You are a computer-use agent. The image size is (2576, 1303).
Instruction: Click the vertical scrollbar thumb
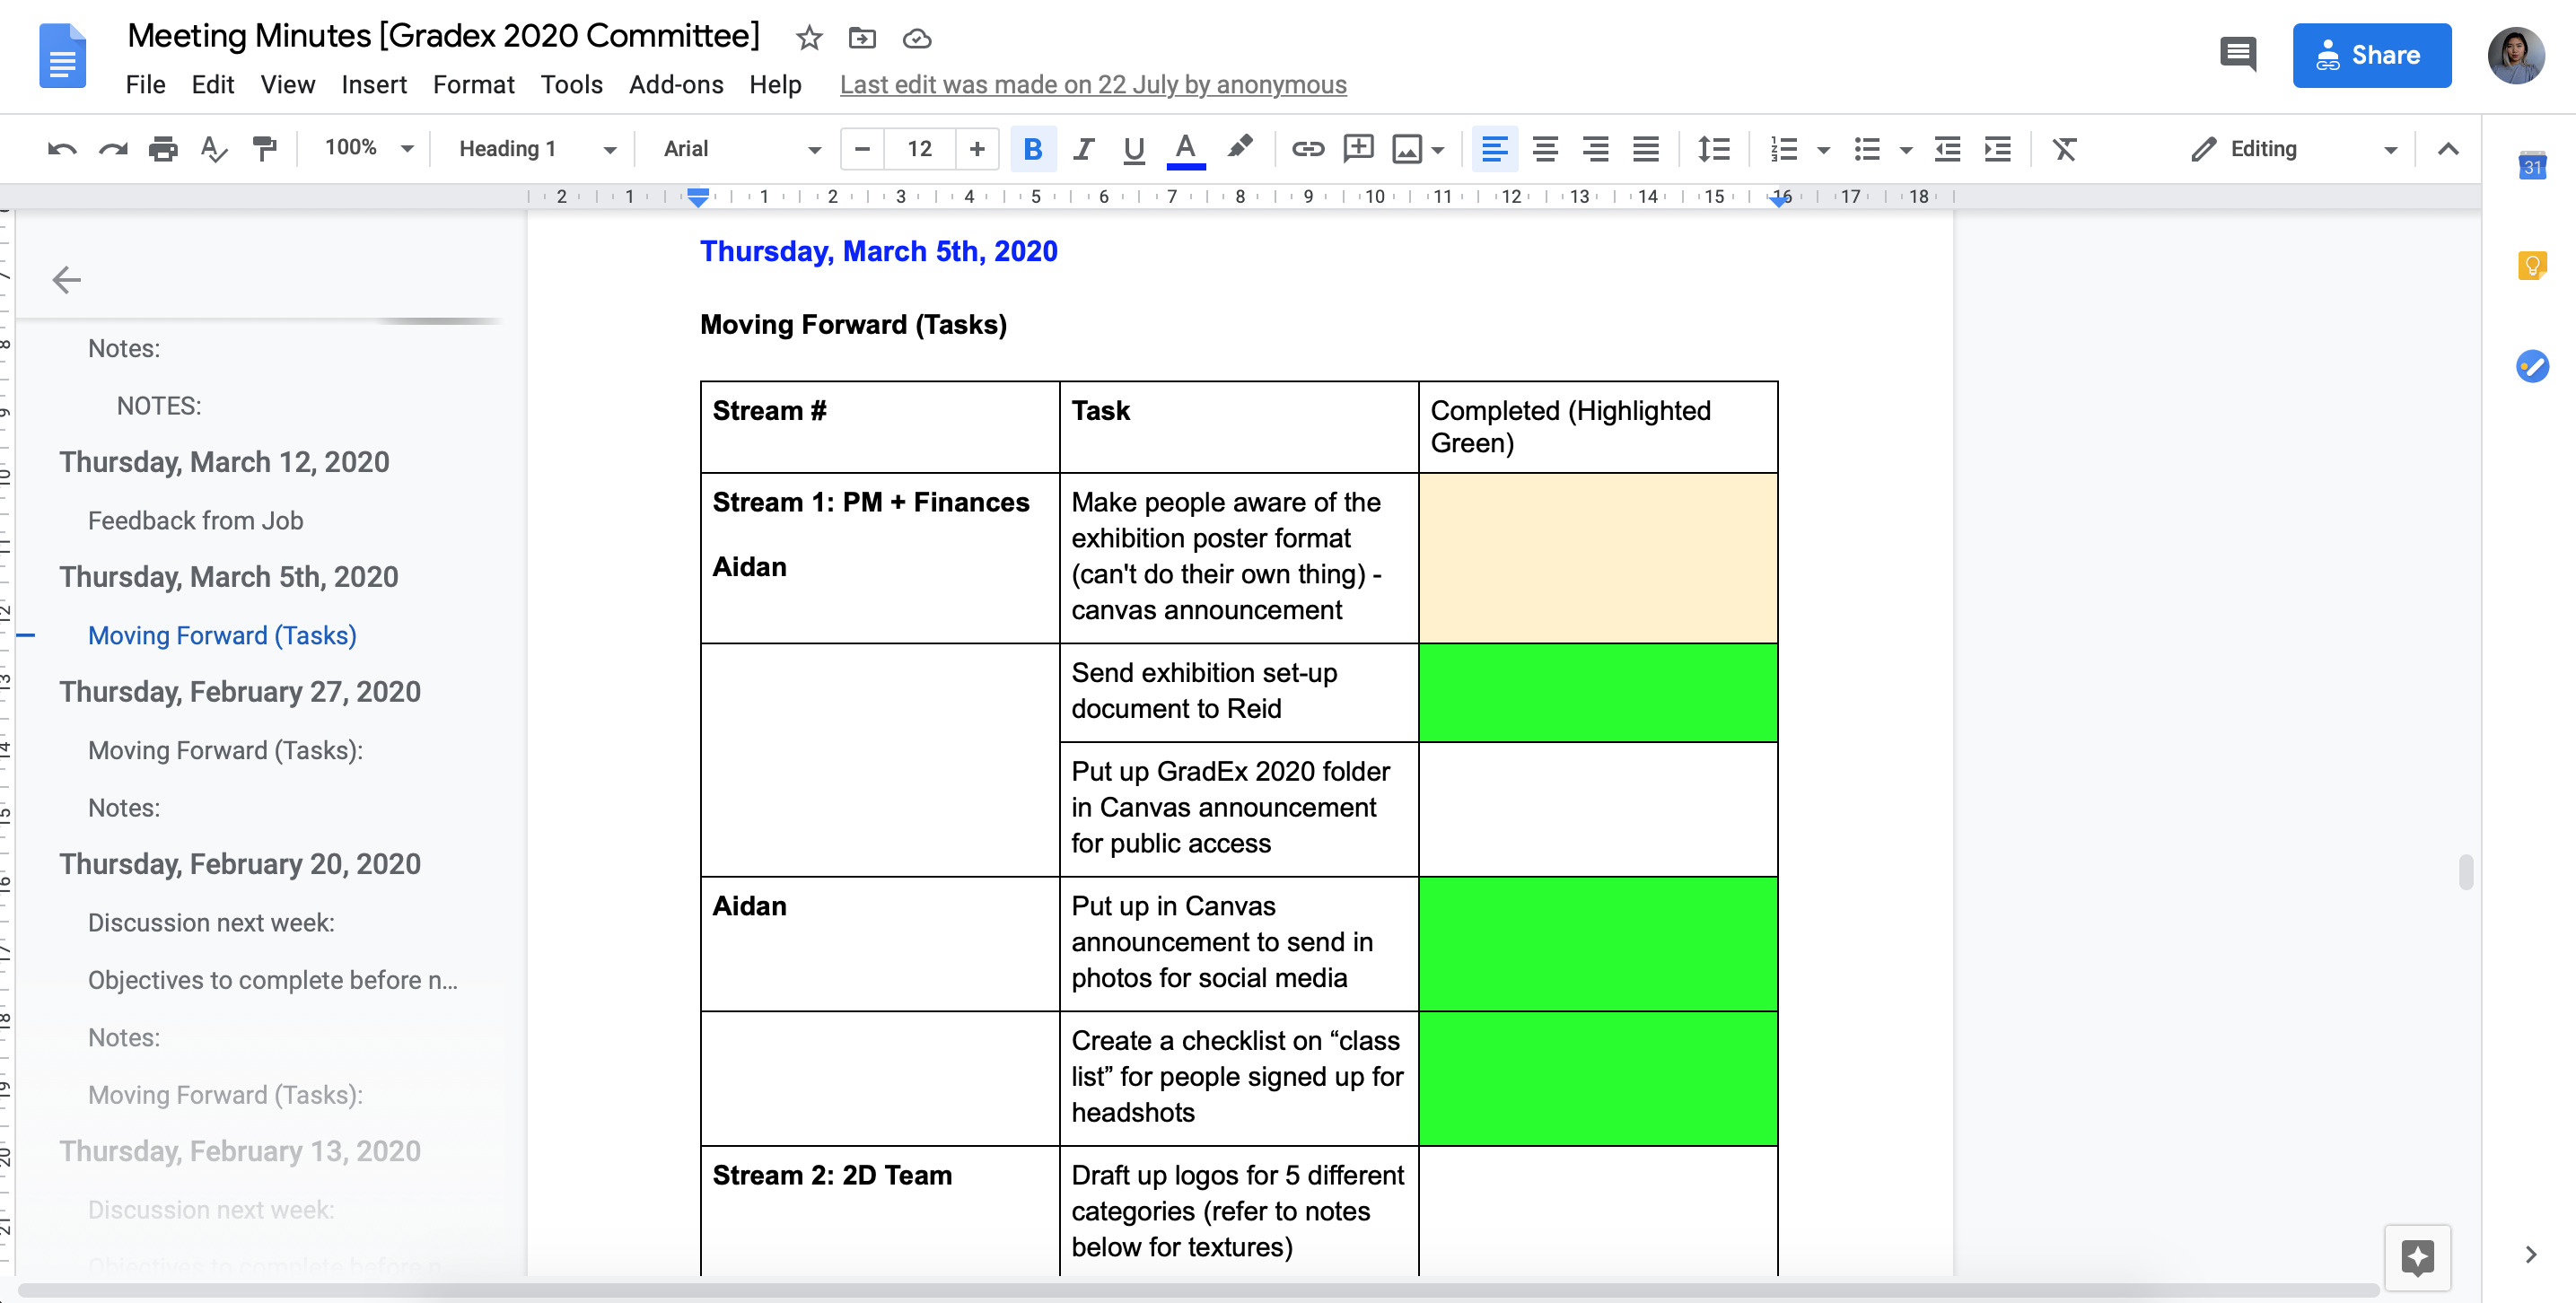(x=2466, y=872)
